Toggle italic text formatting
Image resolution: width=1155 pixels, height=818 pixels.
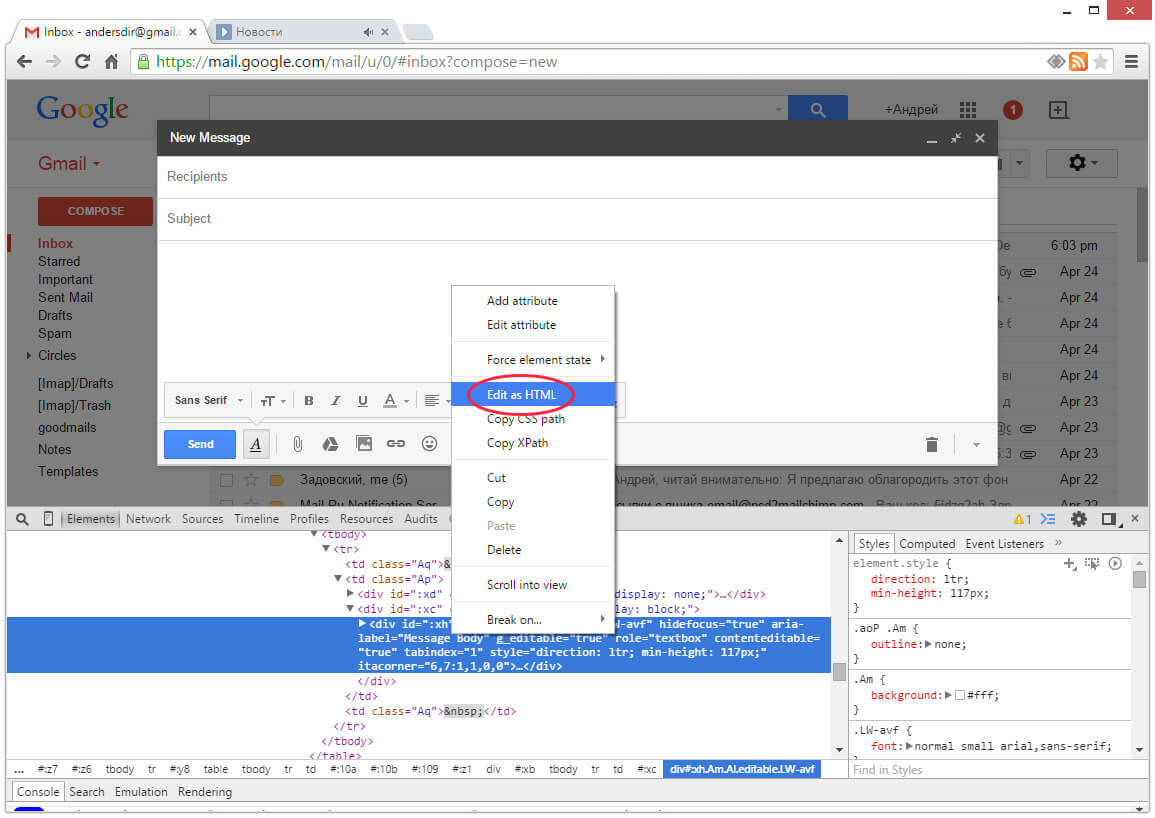point(336,401)
